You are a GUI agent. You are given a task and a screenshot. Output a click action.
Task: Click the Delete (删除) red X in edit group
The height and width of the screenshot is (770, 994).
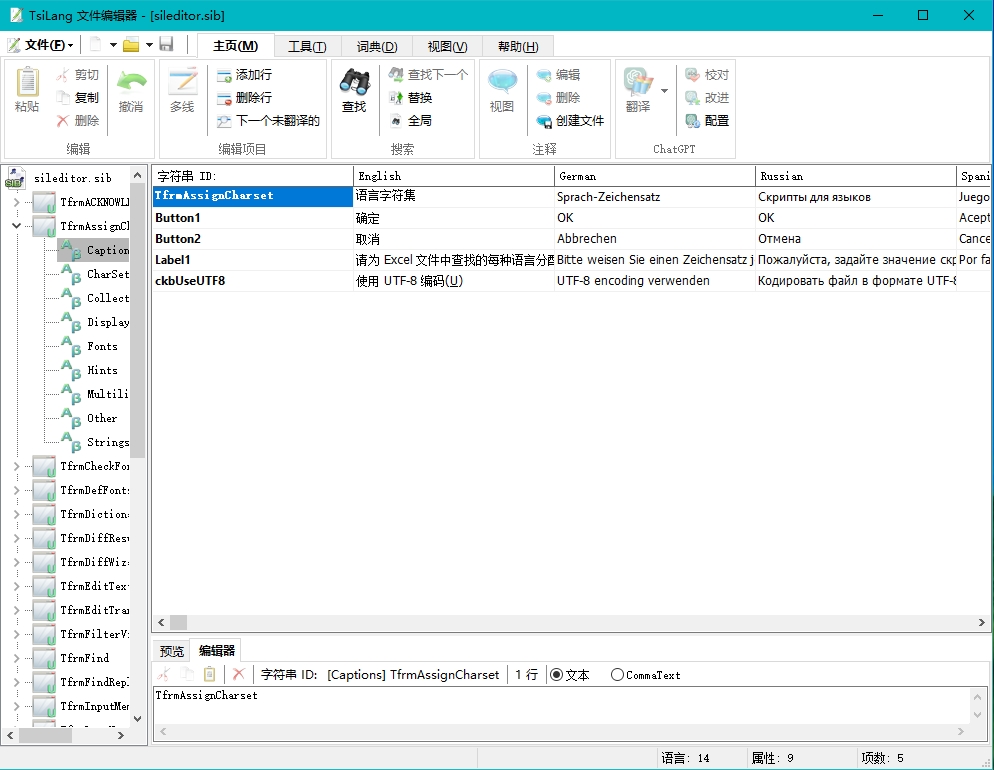[x=62, y=120]
